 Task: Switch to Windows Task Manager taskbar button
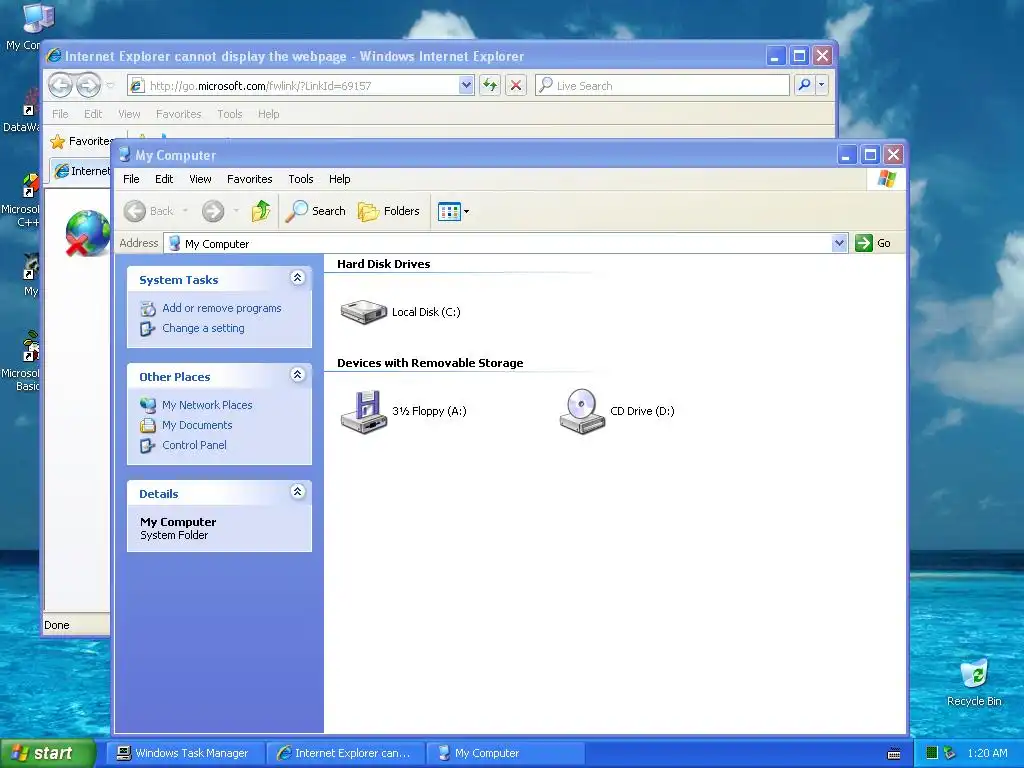coord(185,753)
